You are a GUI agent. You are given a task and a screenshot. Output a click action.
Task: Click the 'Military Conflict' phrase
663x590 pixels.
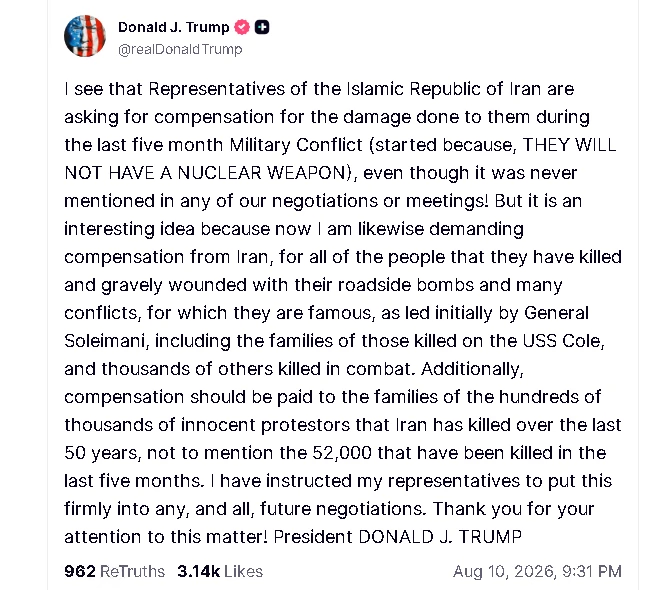click(296, 145)
